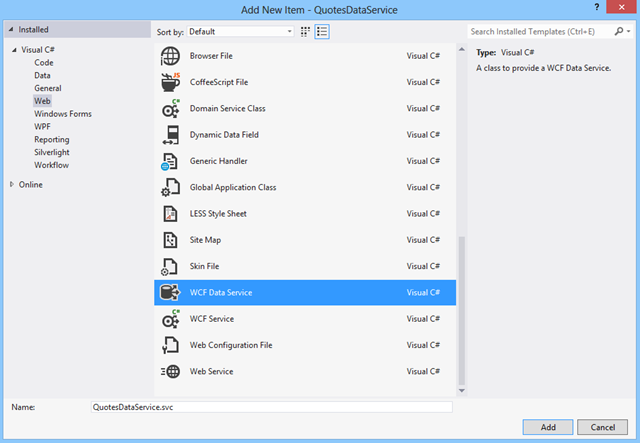Collapse the Installed section triangle

tap(11, 29)
